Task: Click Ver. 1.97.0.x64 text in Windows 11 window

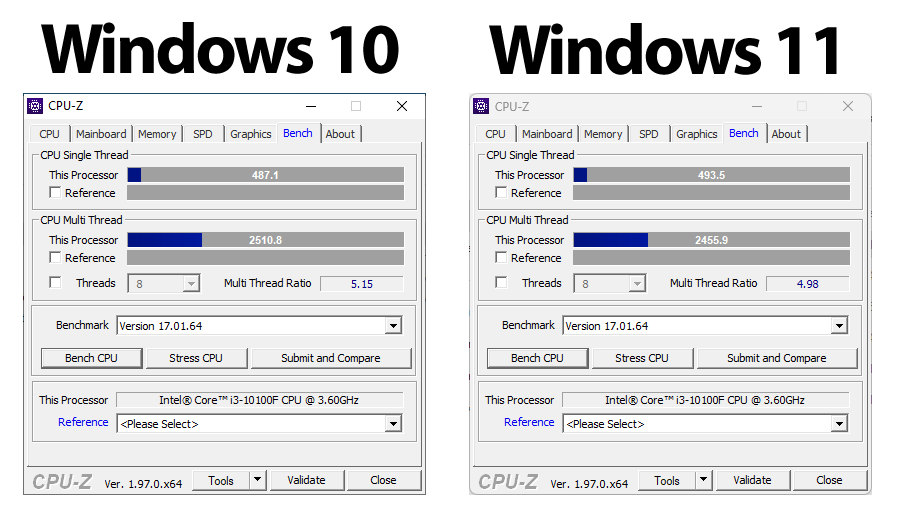Action: tap(589, 484)
